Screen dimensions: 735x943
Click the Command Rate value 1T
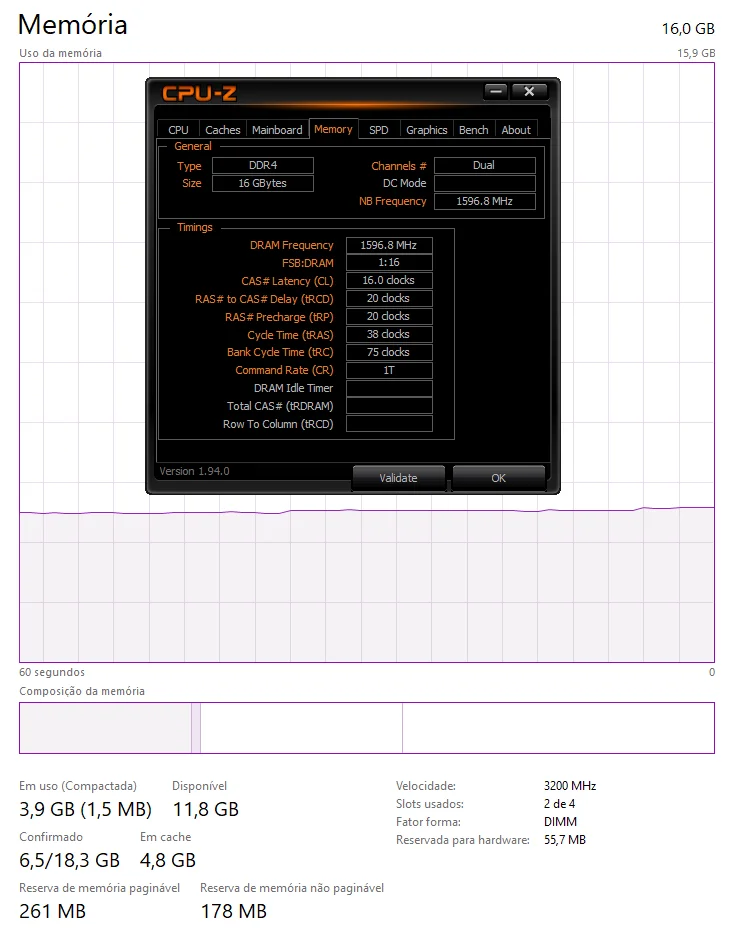(389, 370)
